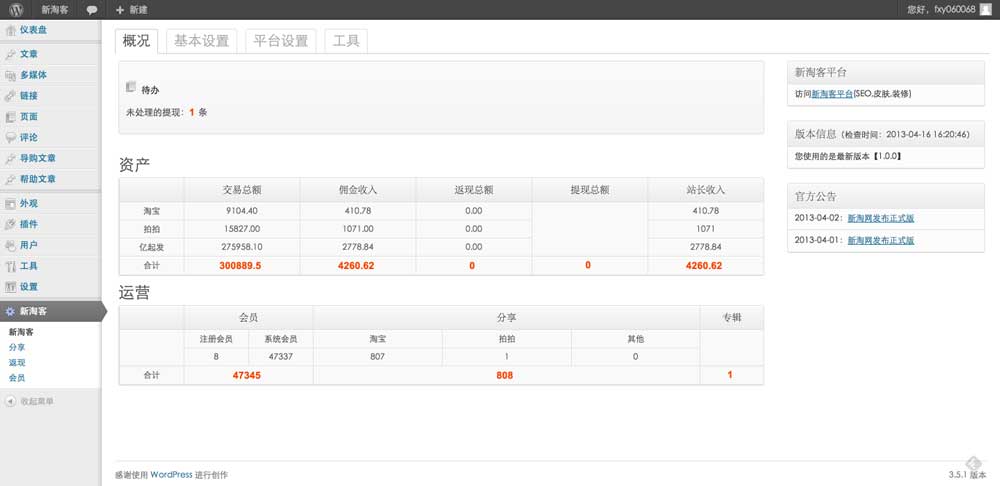Click the 工具 tools icon in sidebar
The image size is (1000, 486).
(x=10, y=266)
